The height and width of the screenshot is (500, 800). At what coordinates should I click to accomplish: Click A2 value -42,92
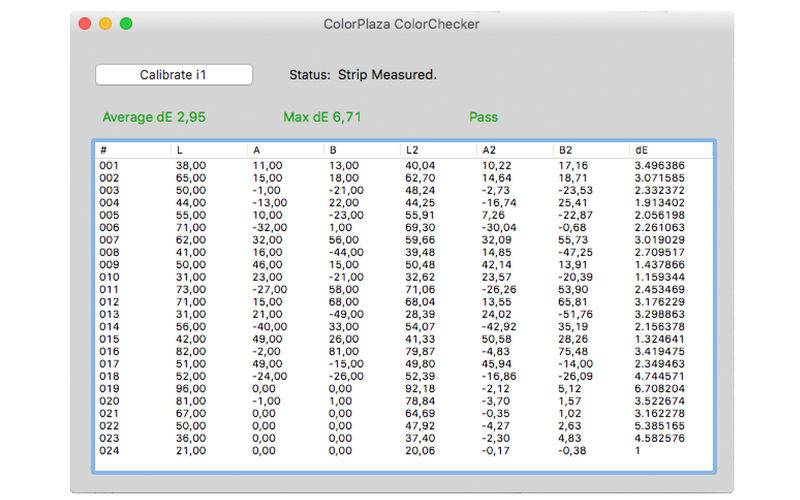coord(499,327)
